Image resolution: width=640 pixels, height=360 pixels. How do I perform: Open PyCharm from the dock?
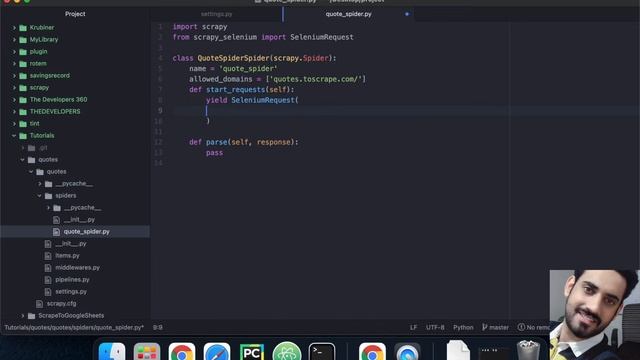pyautogui.click(x=252, y=351)
